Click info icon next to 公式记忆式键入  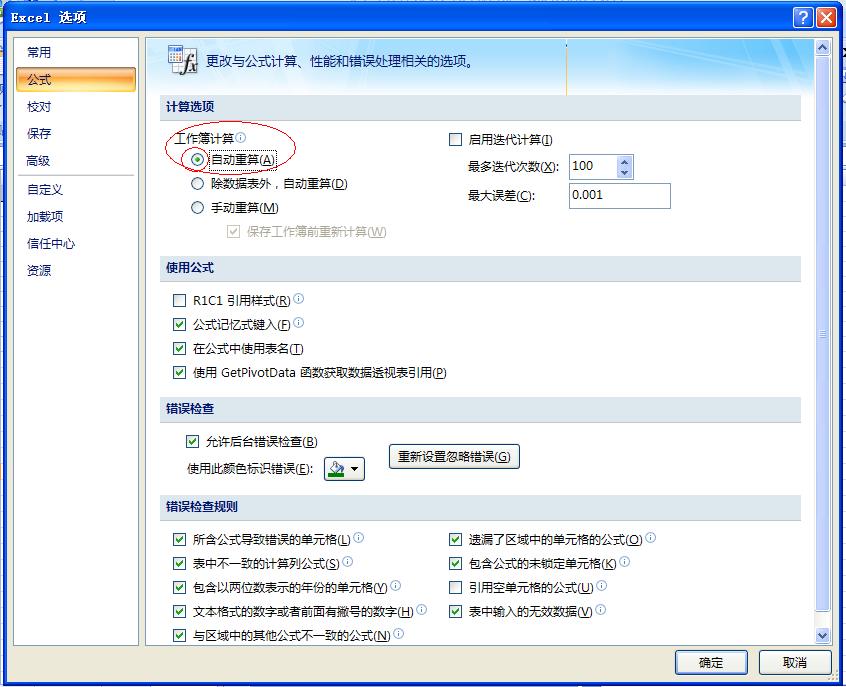[298, 322]
